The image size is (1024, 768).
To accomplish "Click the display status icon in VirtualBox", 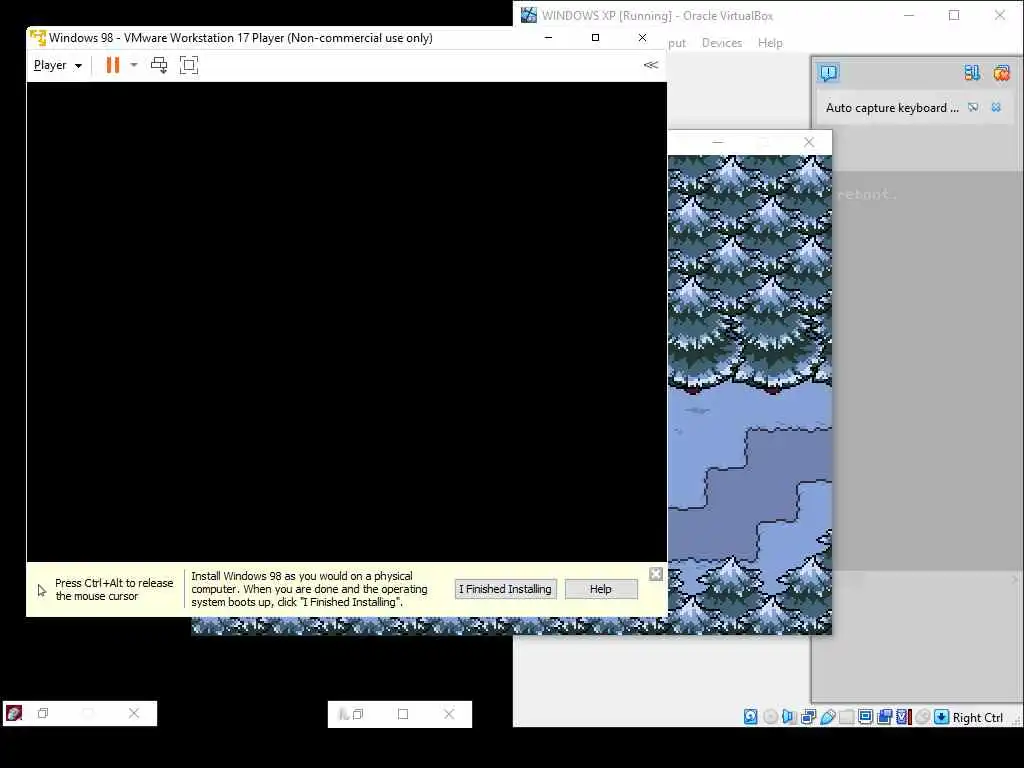I will (x=865, y=717).
